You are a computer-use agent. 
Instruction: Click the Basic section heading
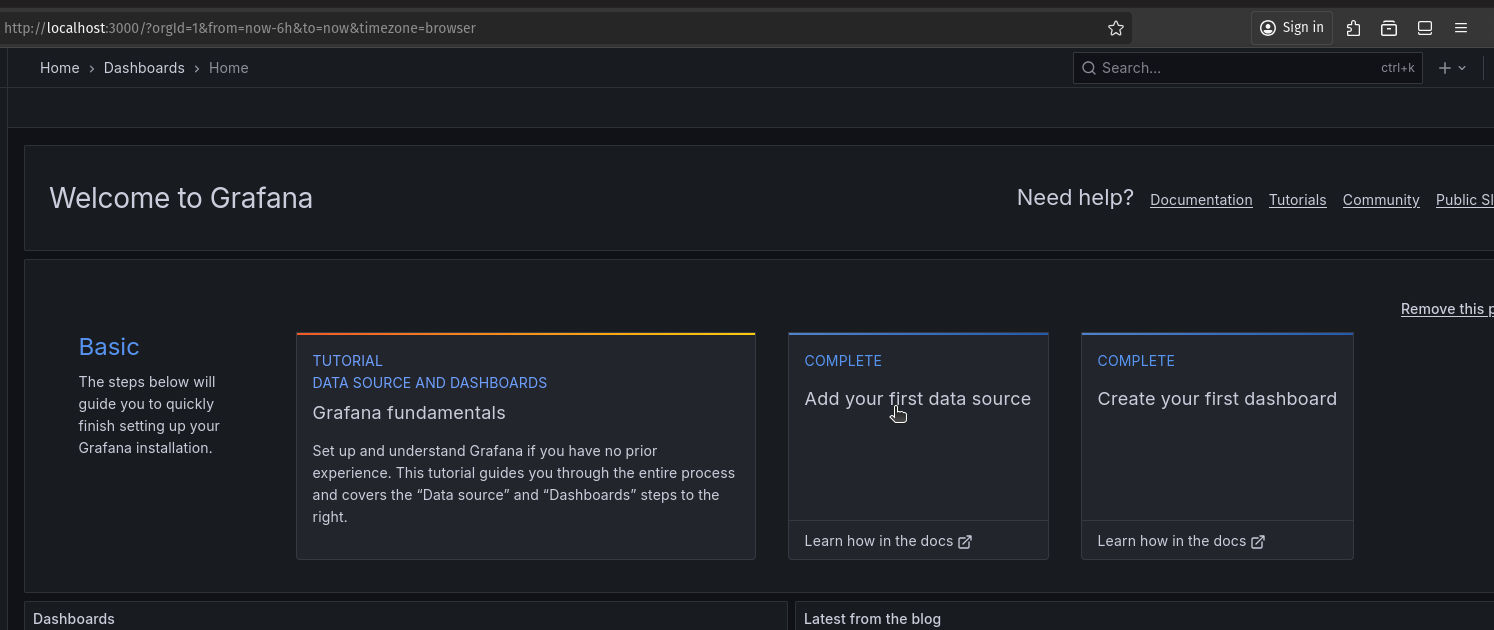[x=109, y=347]
